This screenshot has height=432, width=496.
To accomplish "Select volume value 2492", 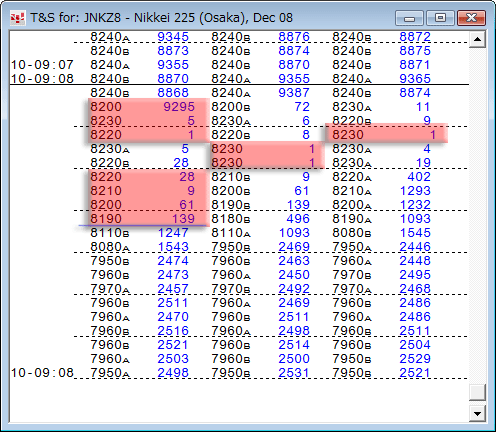I will tap(294, 289).
